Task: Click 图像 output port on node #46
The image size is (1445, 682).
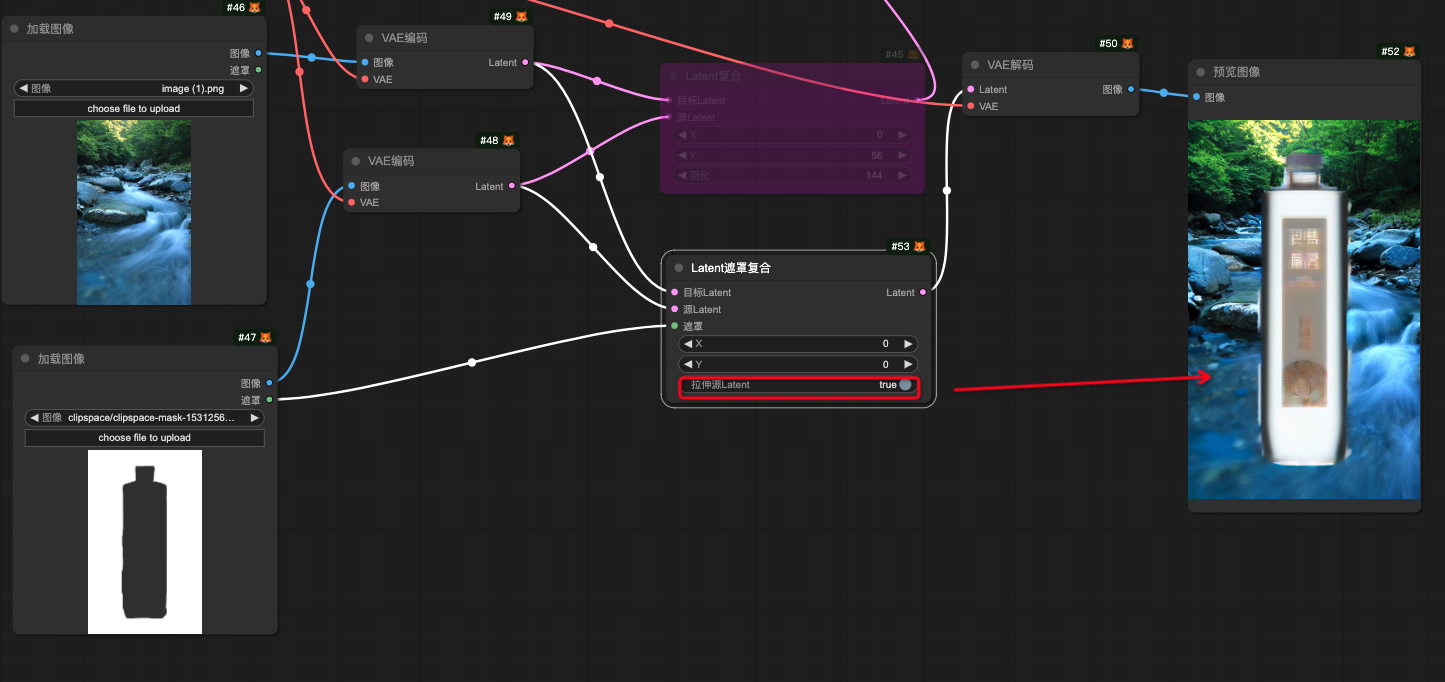Action: (x=259, y=53)
